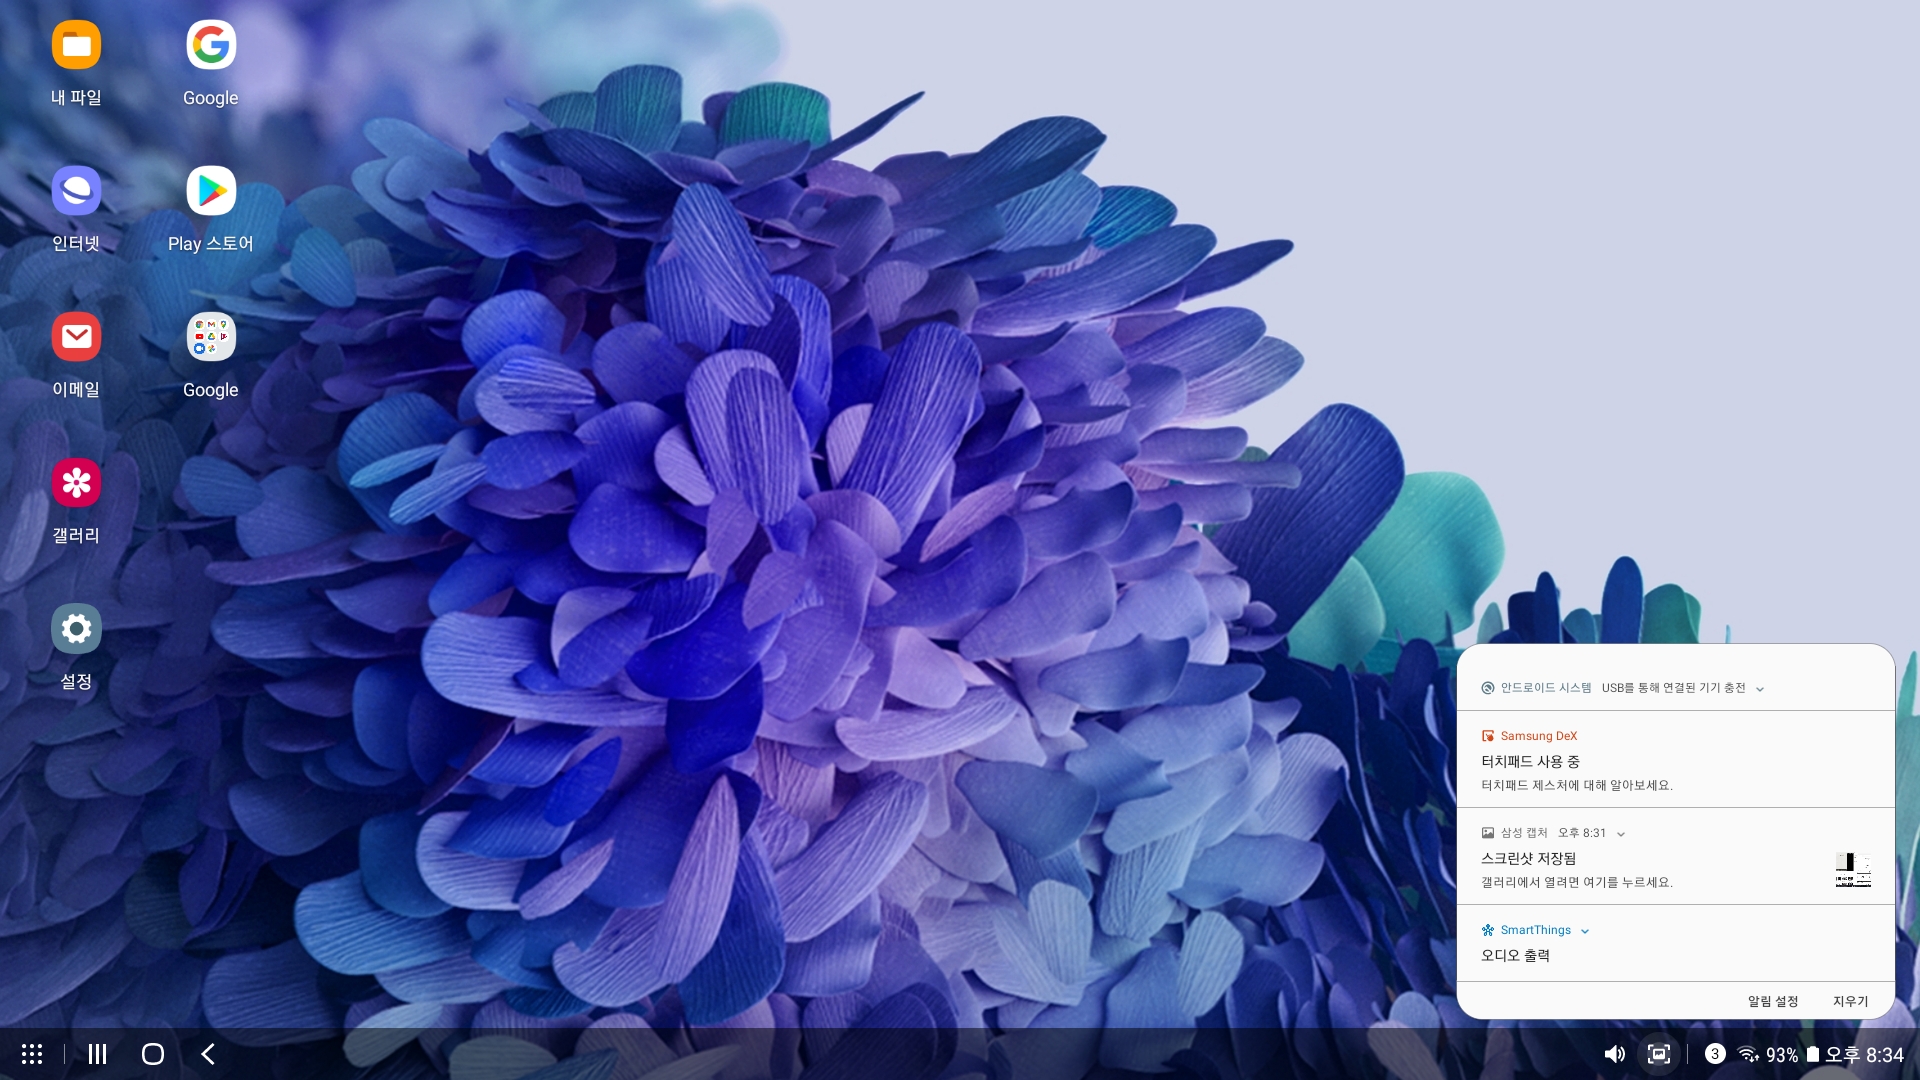This screenshot has width=1920, height=1080.
Task: Open the saved screenshot thumbnail
Action: pos(1852,869)
